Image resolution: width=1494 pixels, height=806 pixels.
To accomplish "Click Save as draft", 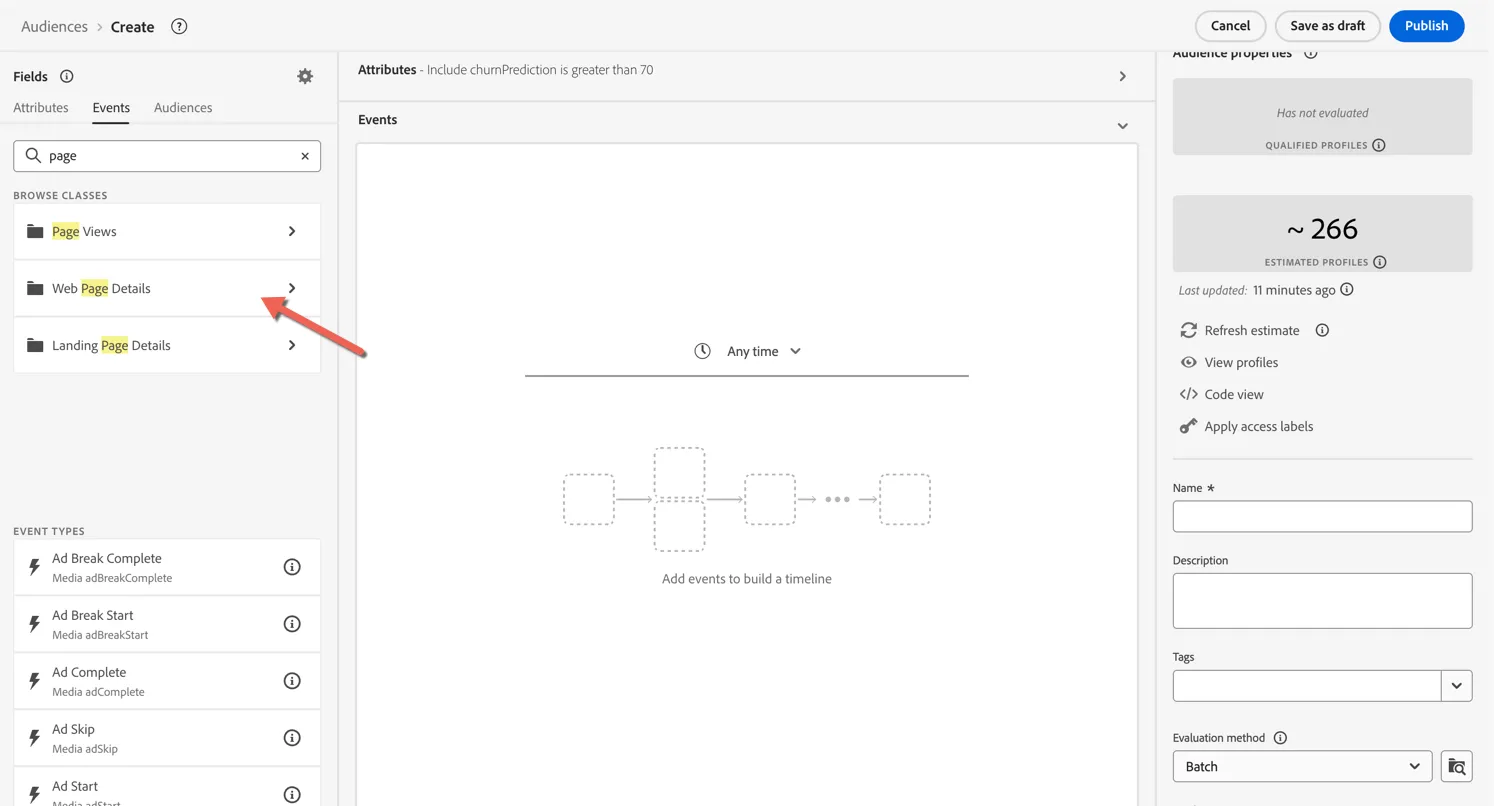I will tap(1327, 26).
